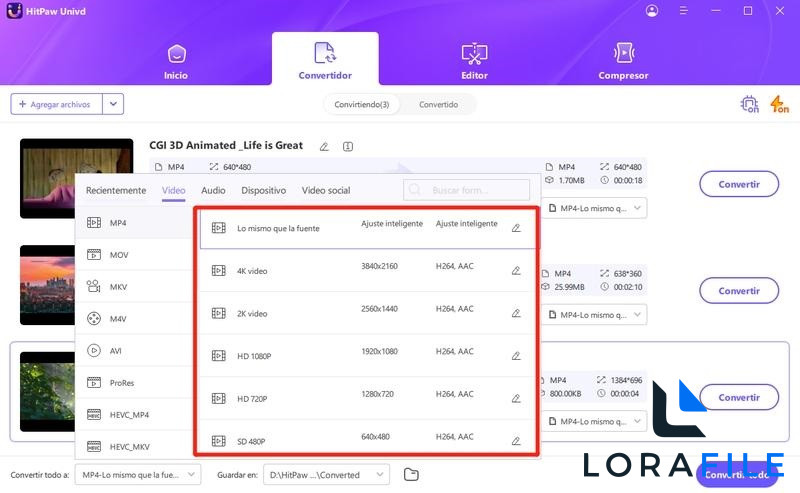The image size is (800, 493).
Task: Click Agregar archivos button
Action: coord(57,104)
